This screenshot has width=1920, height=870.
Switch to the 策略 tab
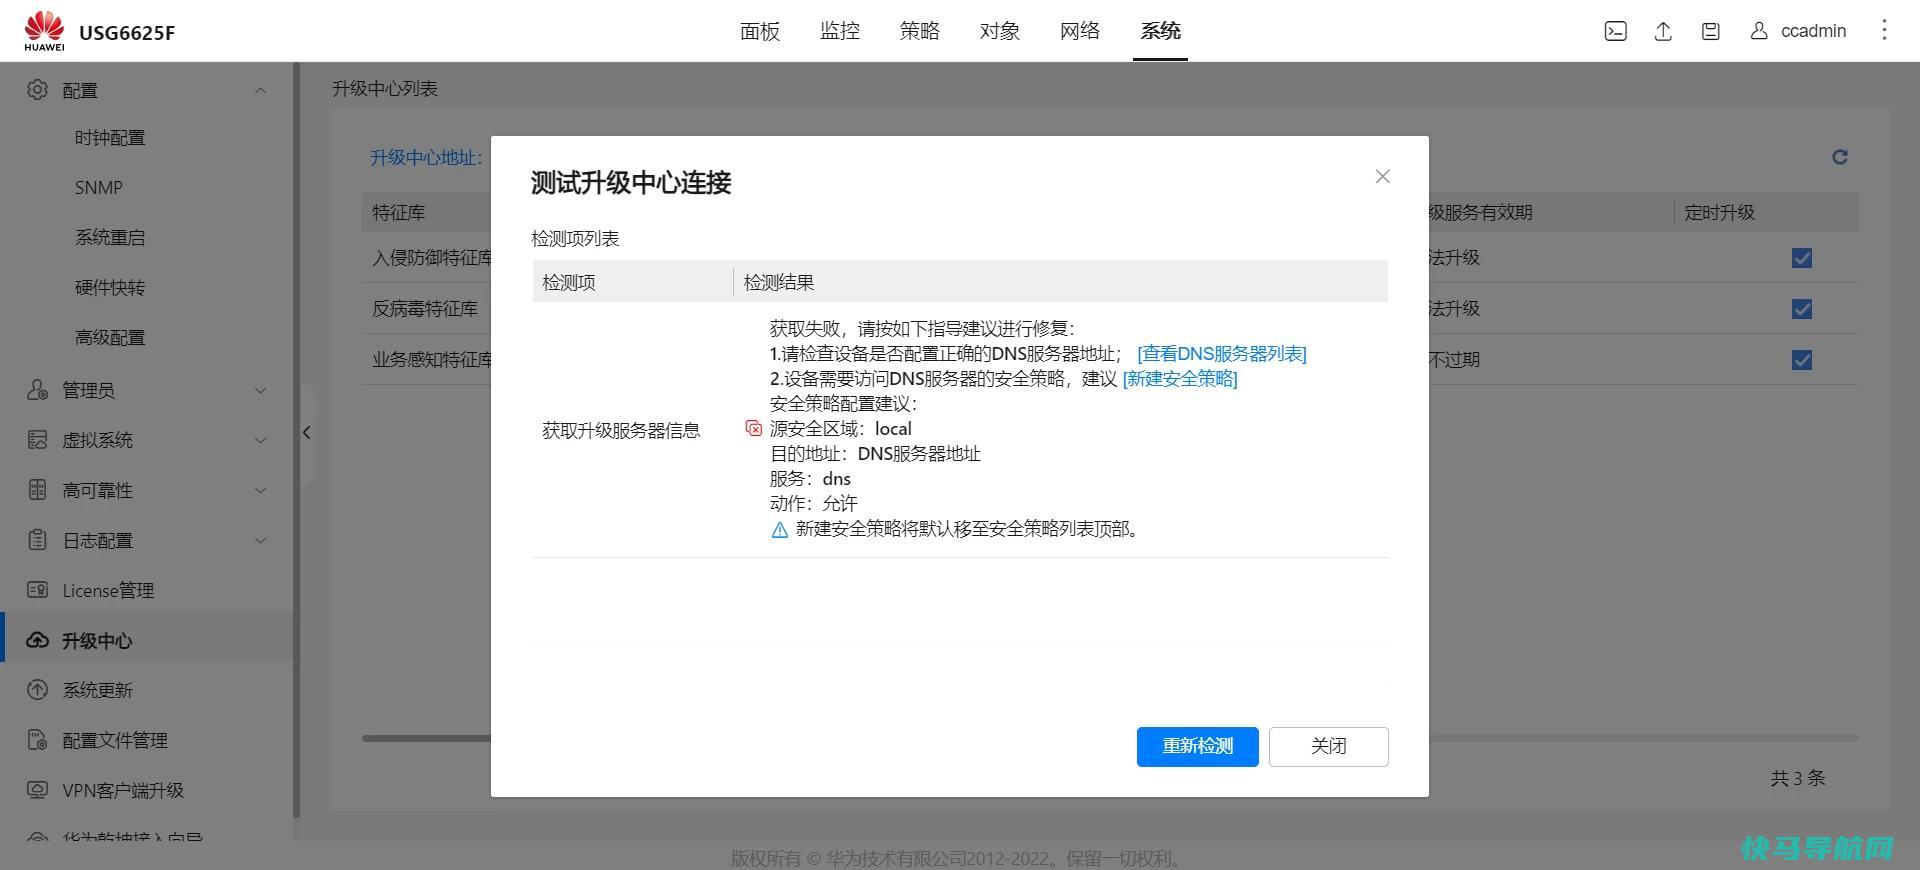[x=920, y=31]
